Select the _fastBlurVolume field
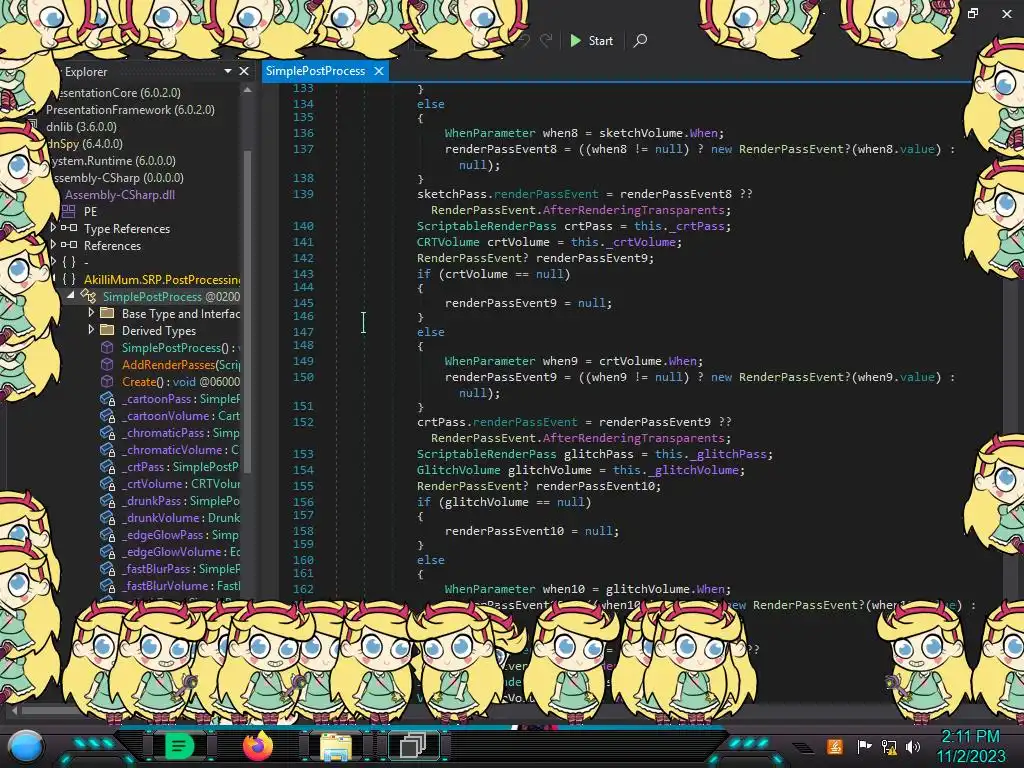Image resolution: width=1024 pixels, height=768 pixels. [x=181, y=585]
